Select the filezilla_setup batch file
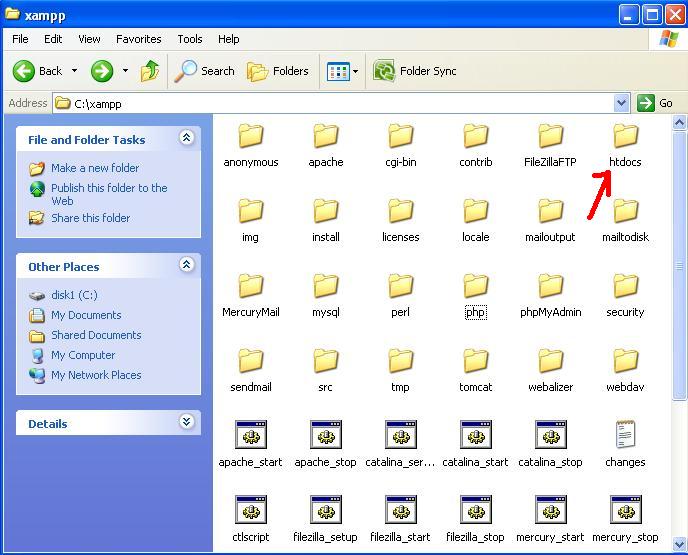The width and height of the screenshot is (688, 555). click(x=326, y=519)
